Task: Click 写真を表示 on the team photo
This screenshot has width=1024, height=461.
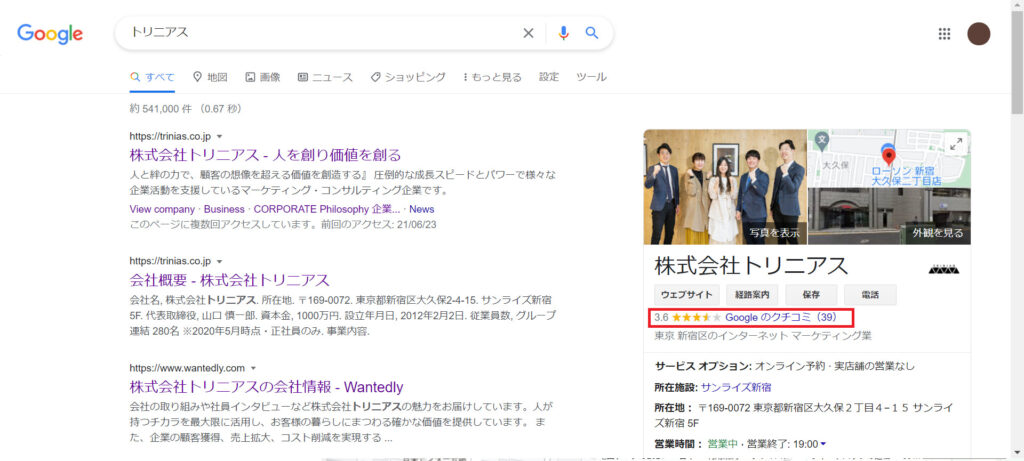Action: pos(774,233)
